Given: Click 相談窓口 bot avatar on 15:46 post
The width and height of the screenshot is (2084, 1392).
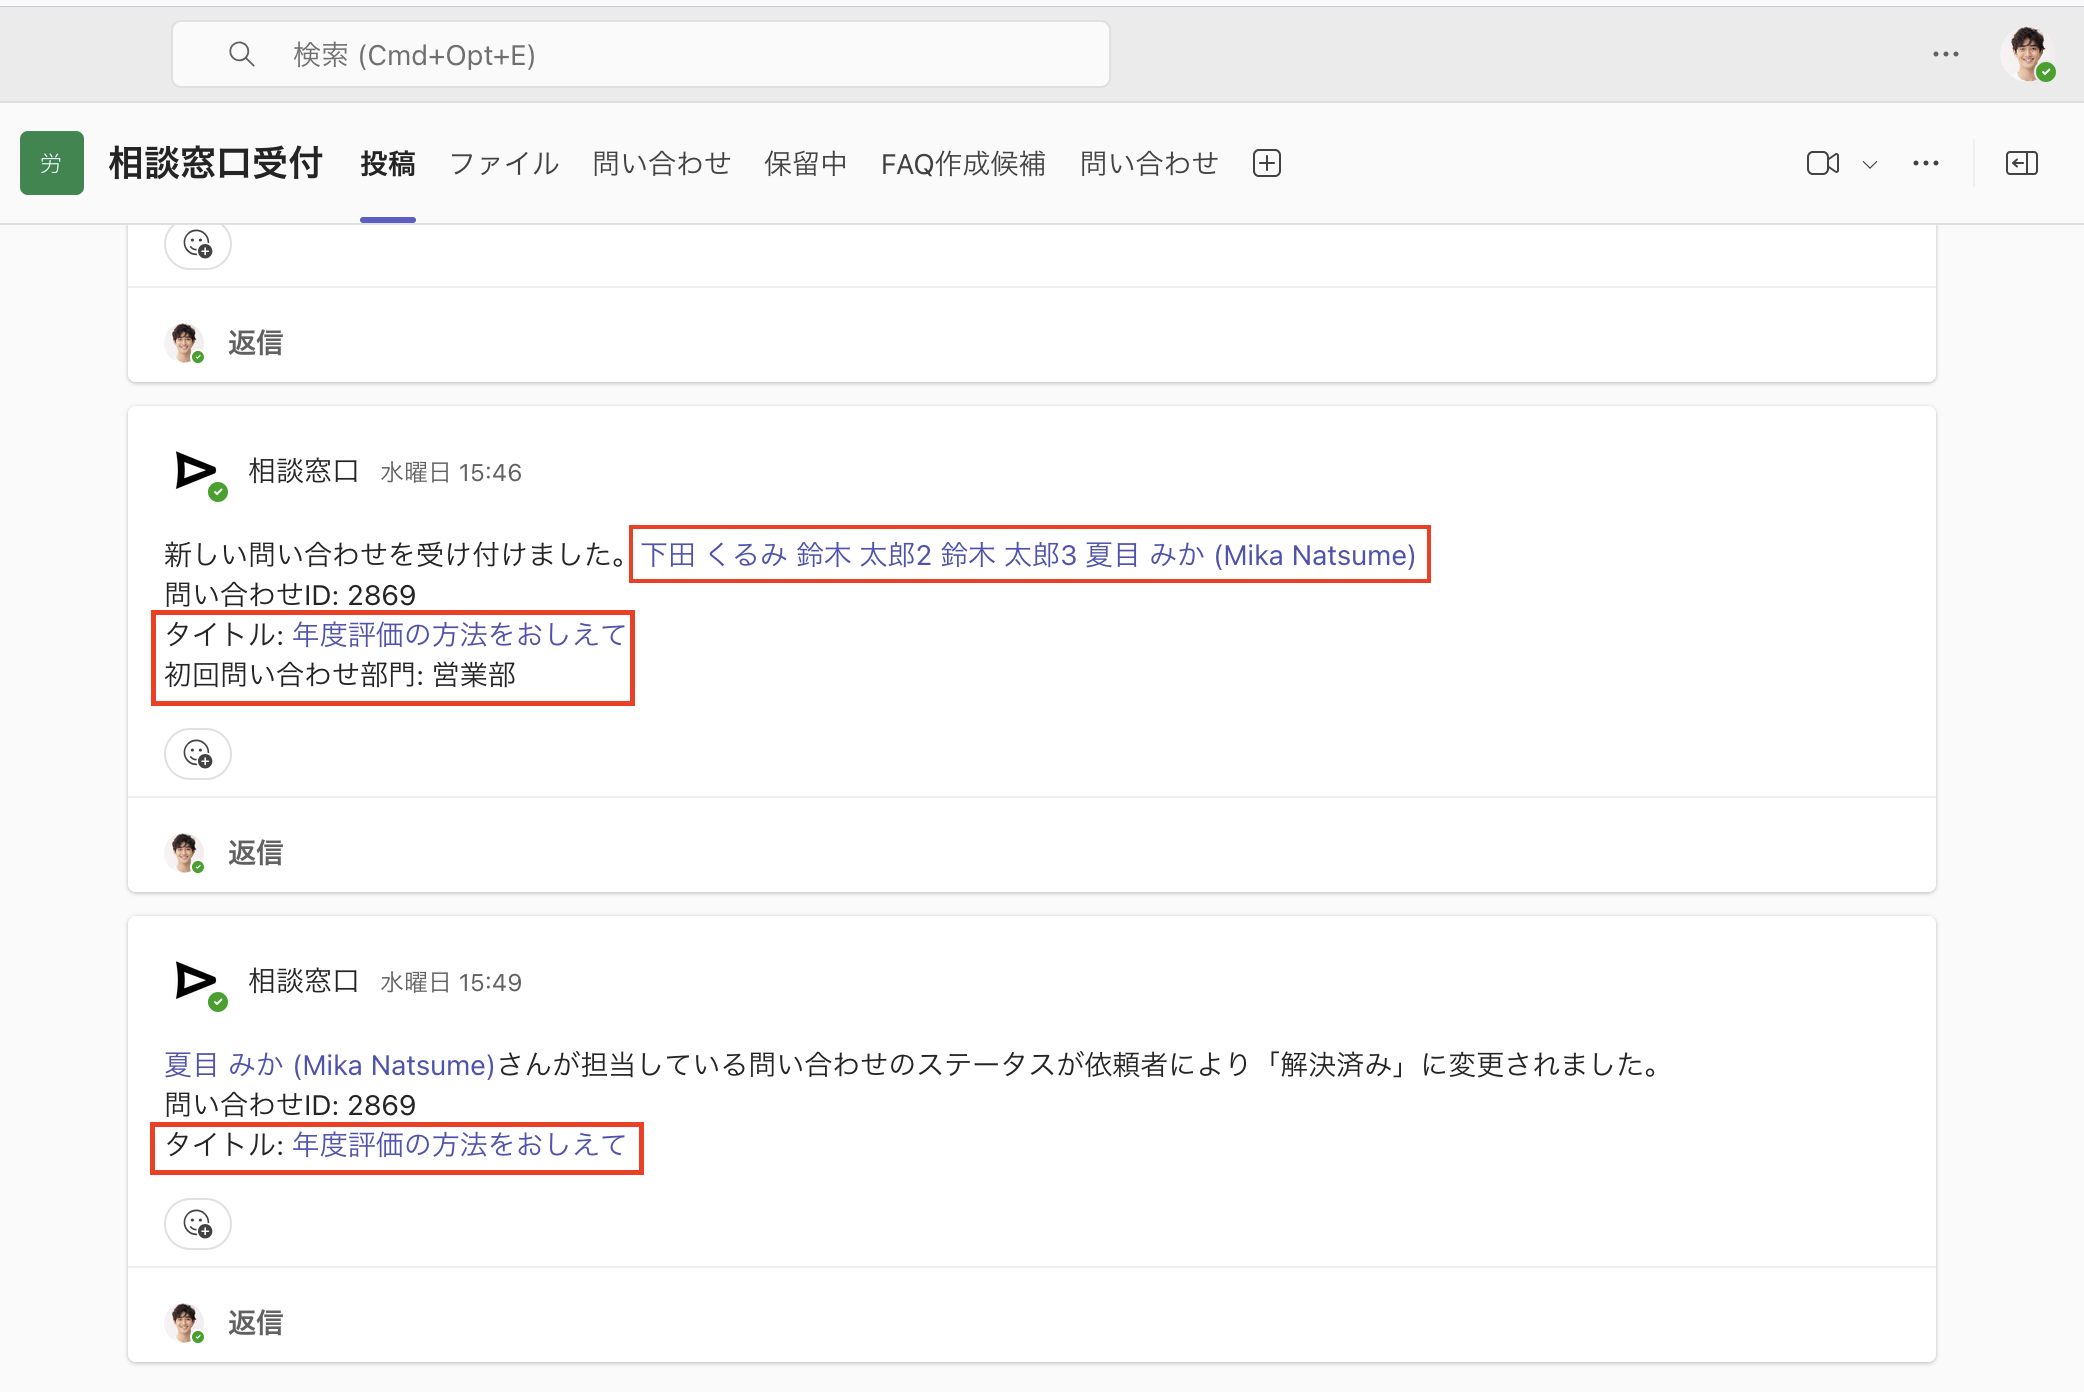Looking at the screenshot, I should (196, 471).
